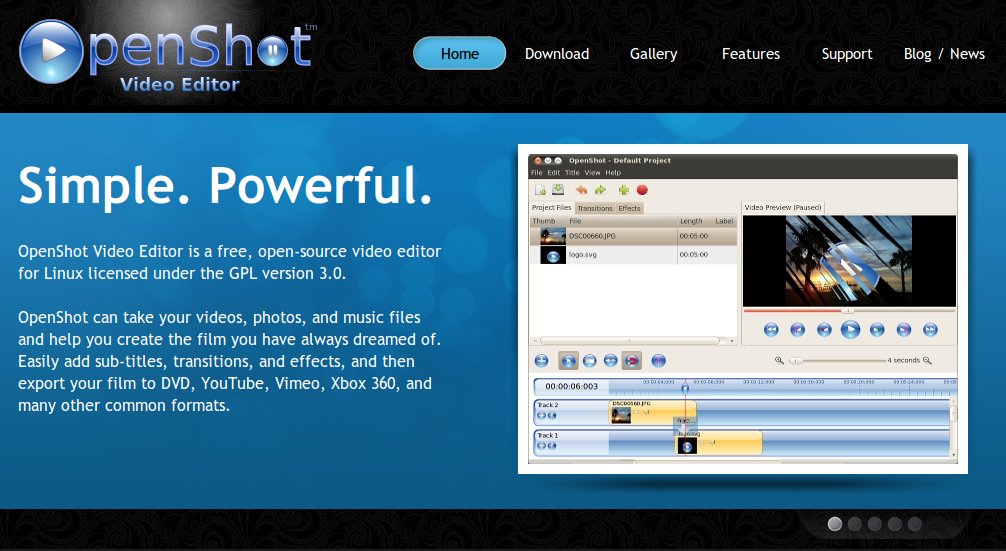
Task: Open the Support navigation link
Action: (x=847, y=54)
